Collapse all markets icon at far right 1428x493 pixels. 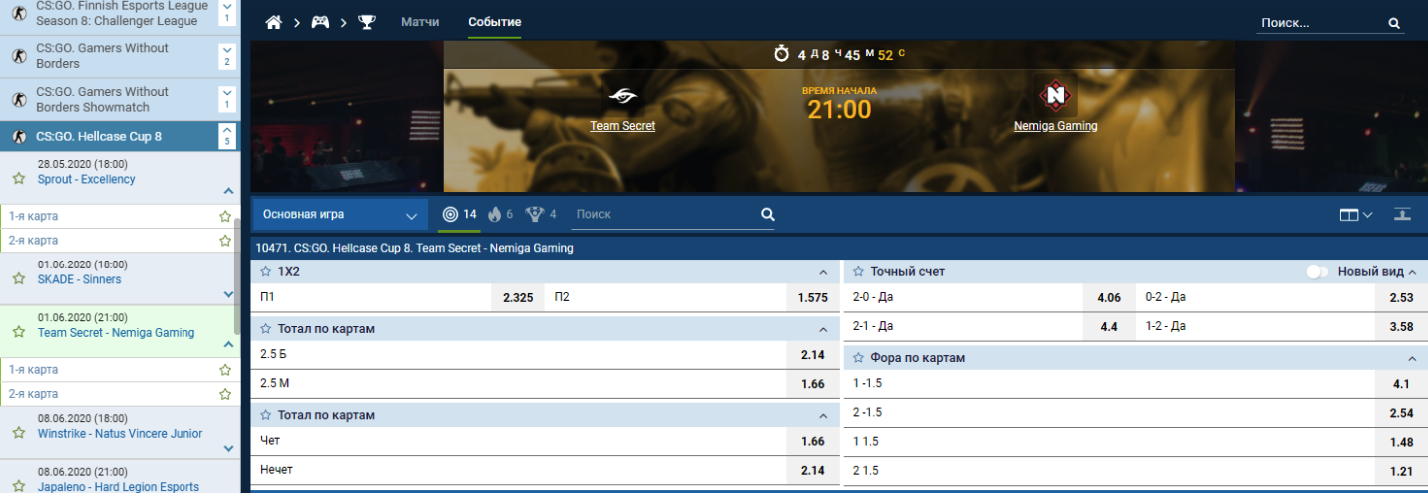pos(1402,214)
